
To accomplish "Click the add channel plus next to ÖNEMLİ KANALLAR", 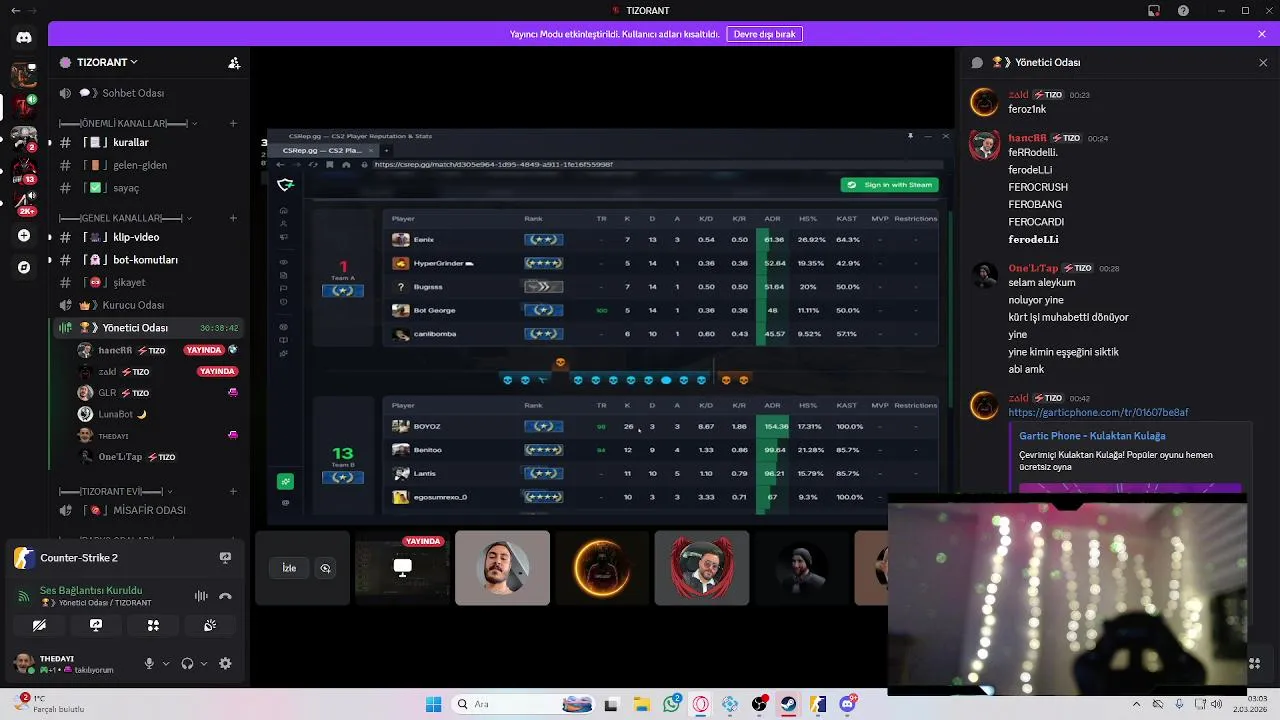I will tap(233, 124).
